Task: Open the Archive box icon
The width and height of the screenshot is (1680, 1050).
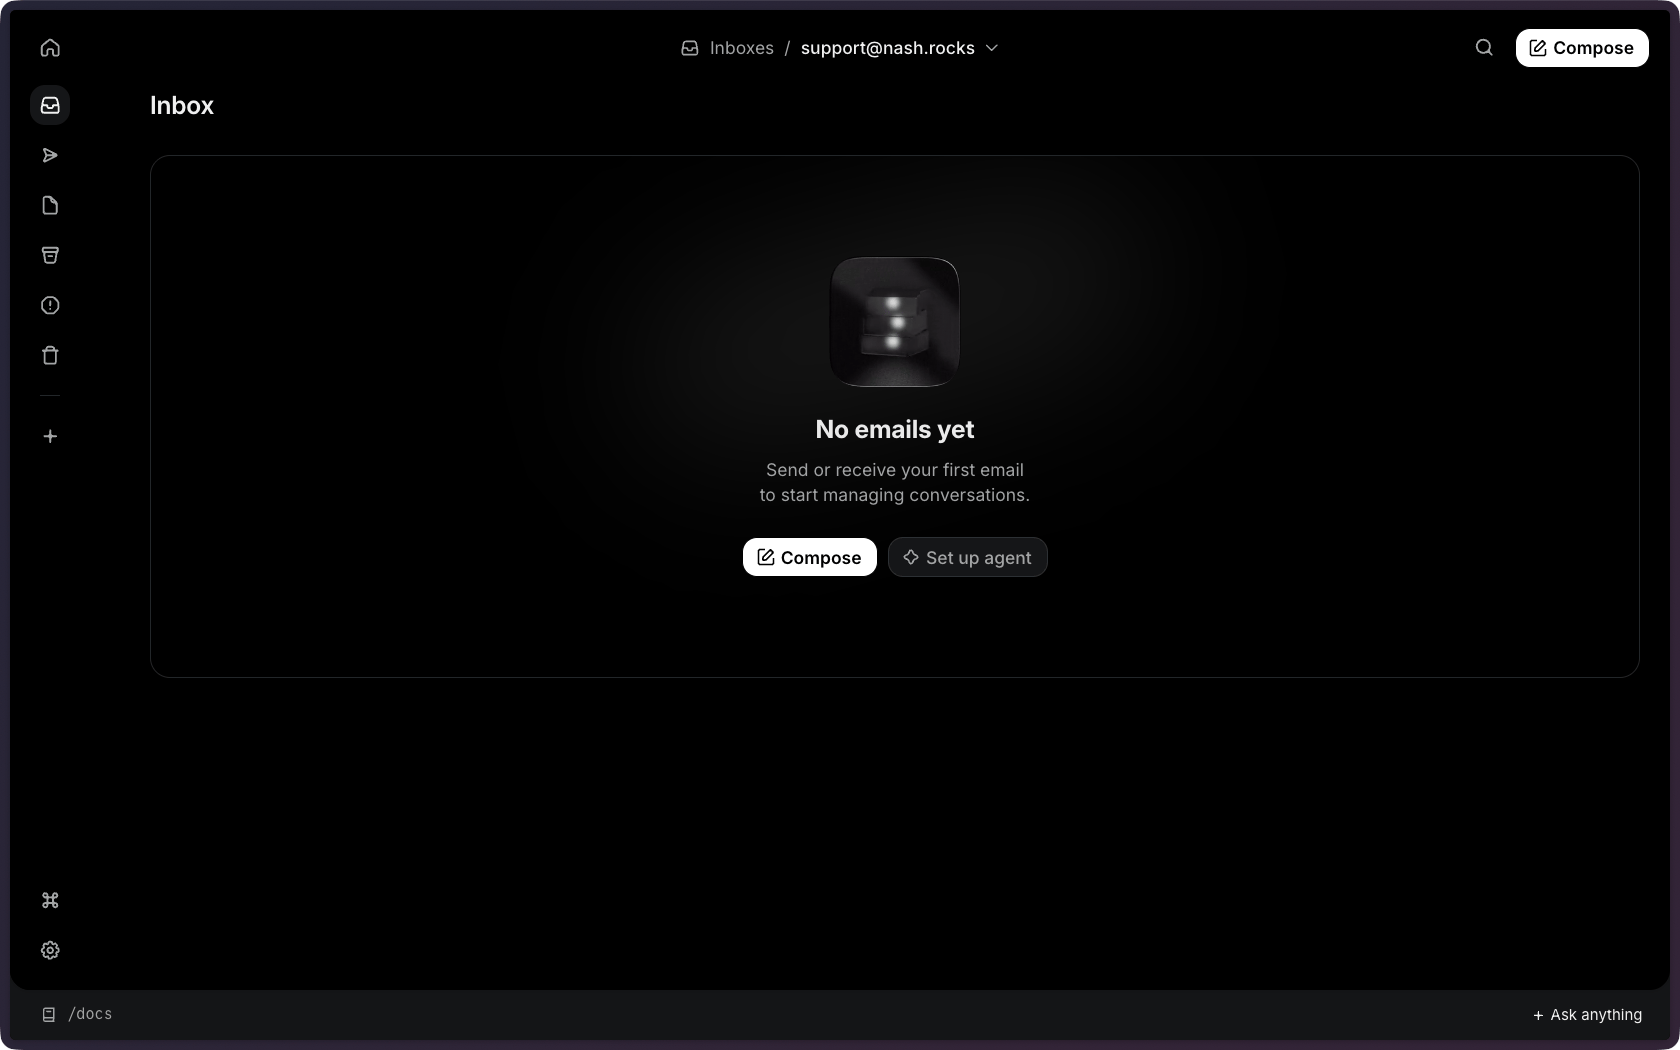Action: point(50,255)
